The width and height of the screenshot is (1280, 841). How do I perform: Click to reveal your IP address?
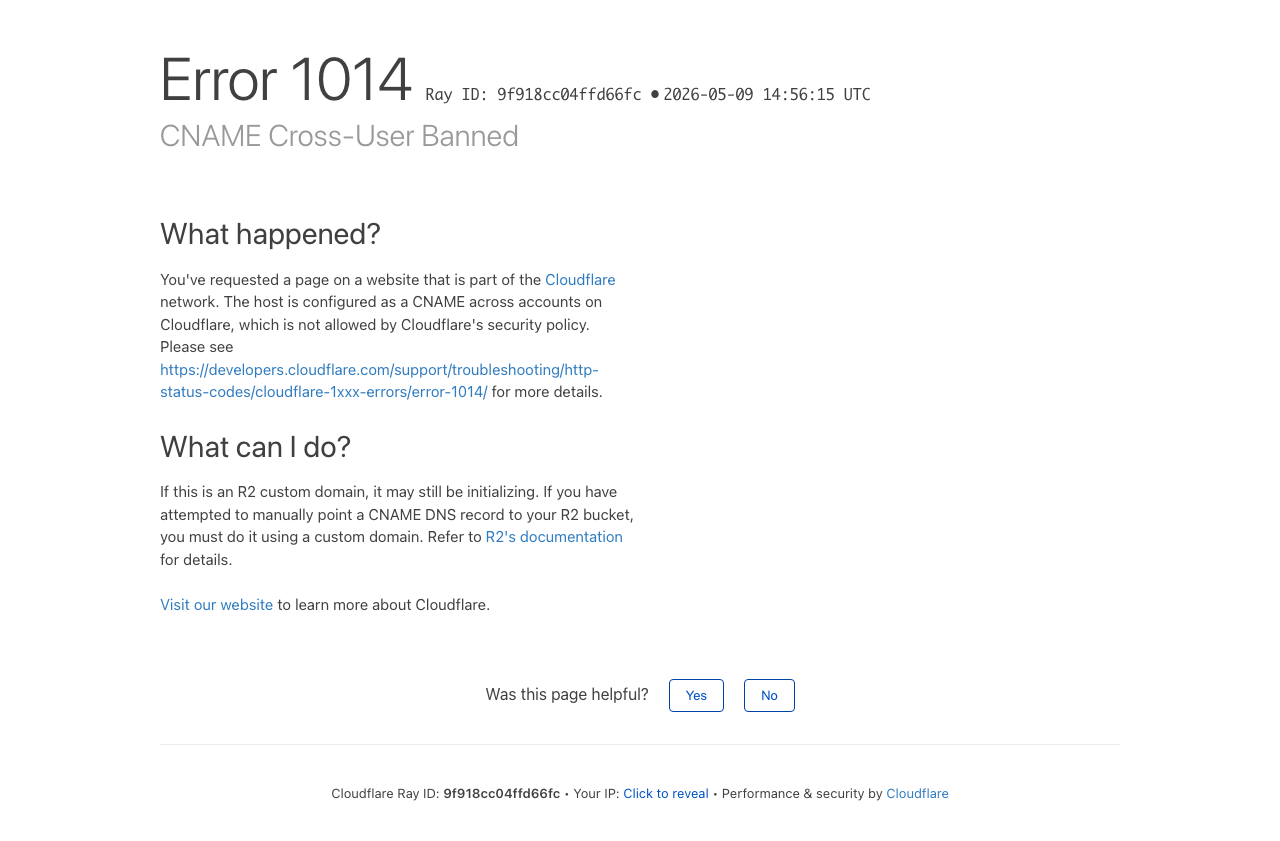[666, 794]
